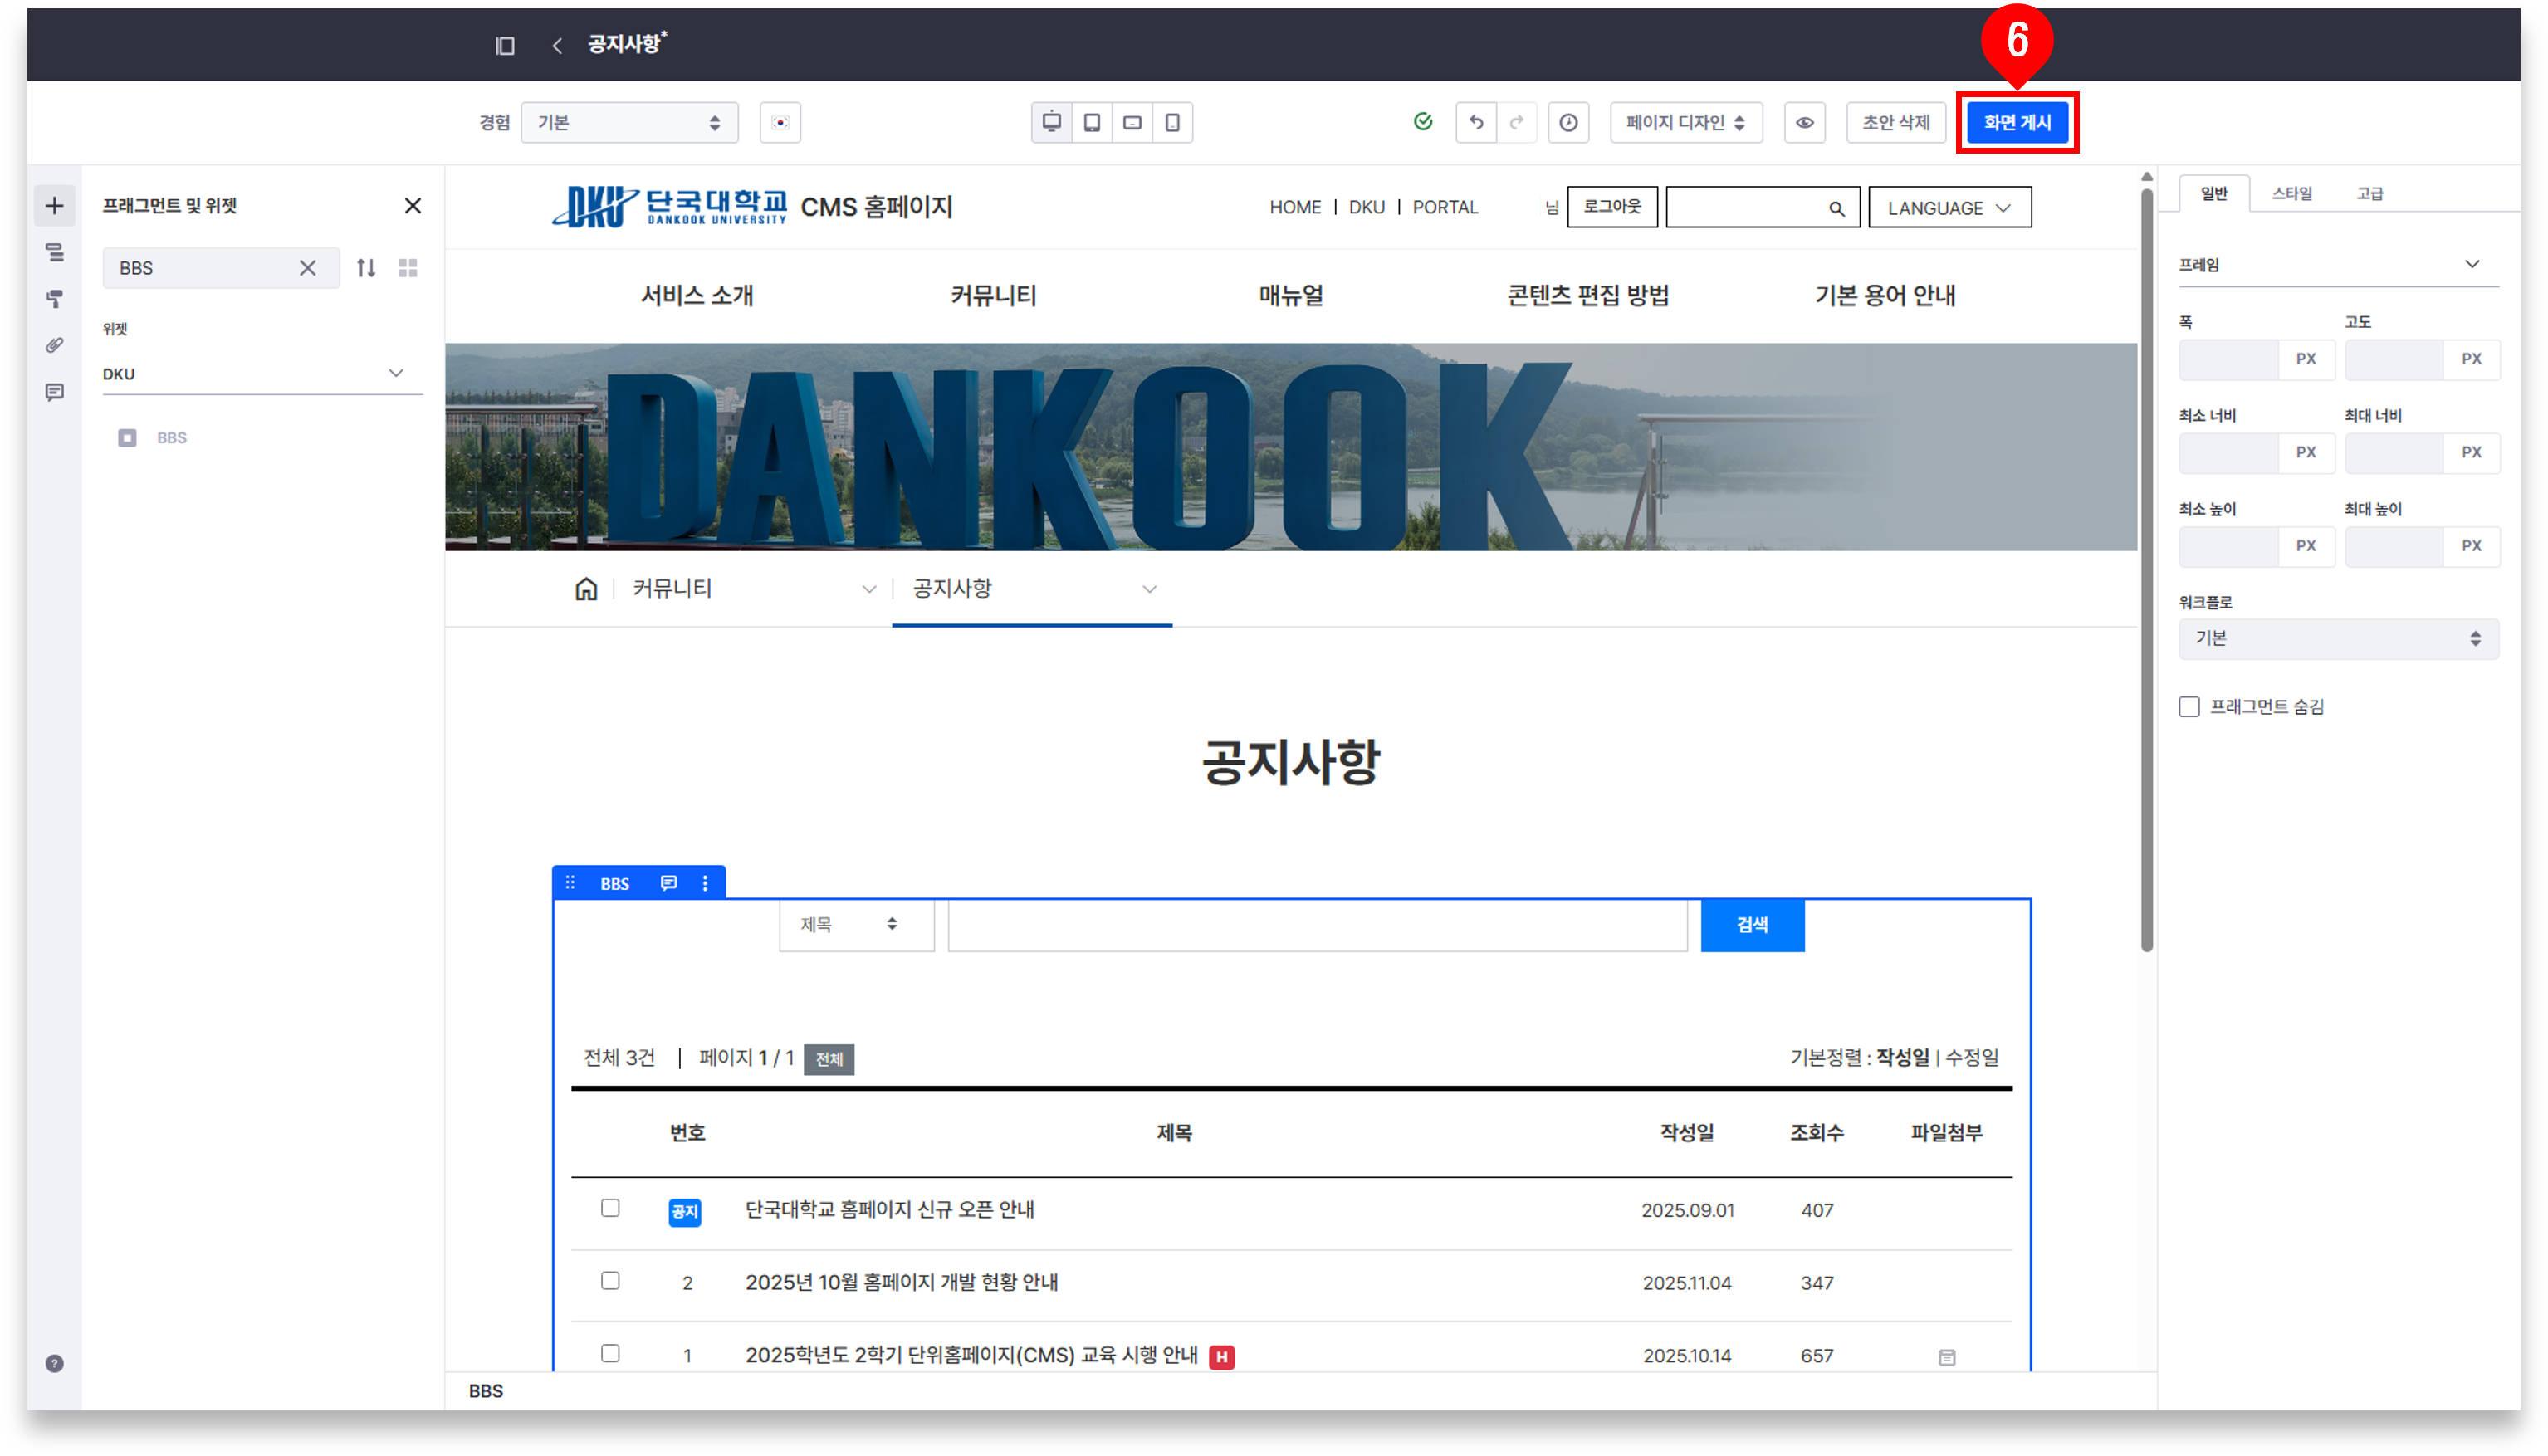This screenshot has height=1456, width=2548.
Task: Click the 폭 width input field
Action: point(2229,359)
